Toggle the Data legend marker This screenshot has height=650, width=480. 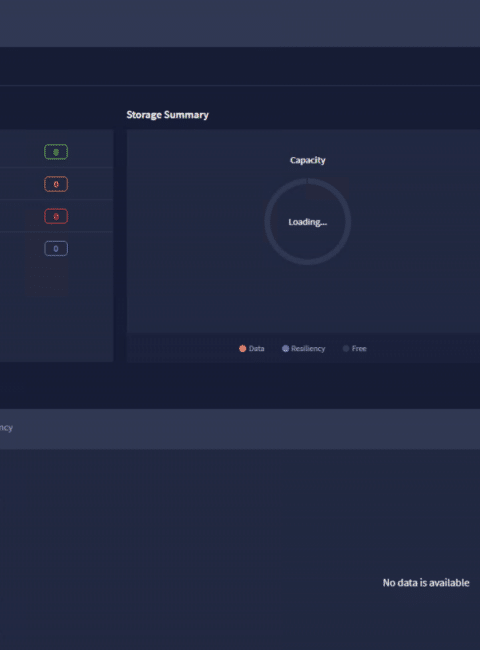pos(242,349)
